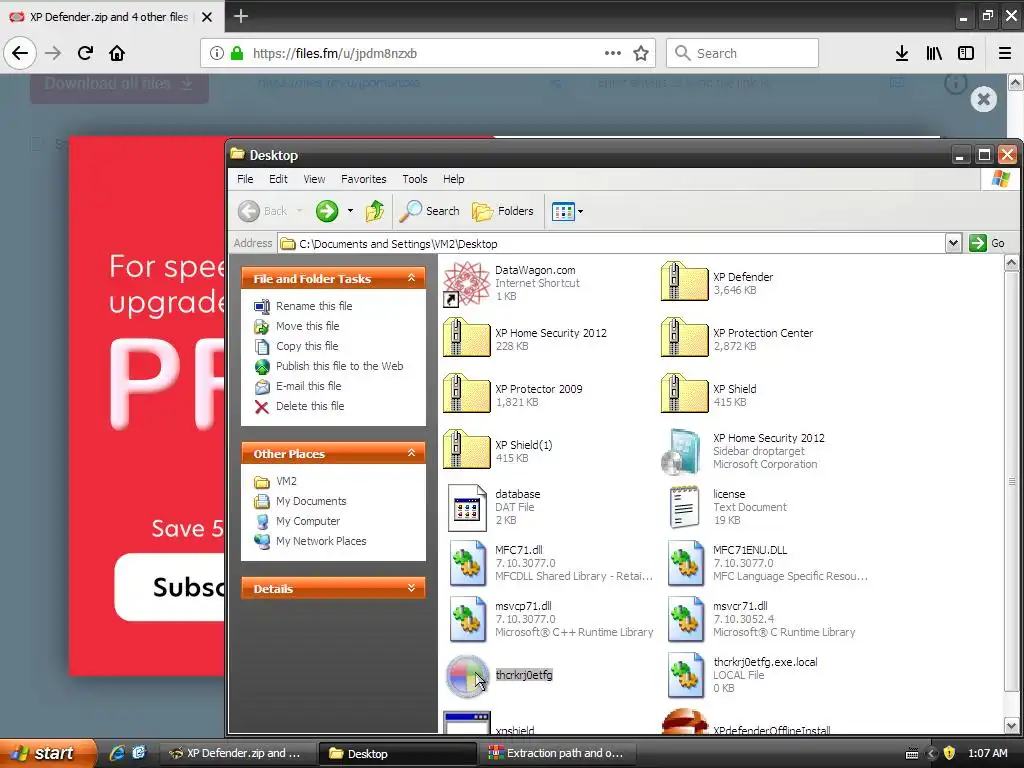This screenshot has height=768, width=1024.
Task: Click the Explorer vertical scrollbar down arrow
Action: click(1011, 726)
